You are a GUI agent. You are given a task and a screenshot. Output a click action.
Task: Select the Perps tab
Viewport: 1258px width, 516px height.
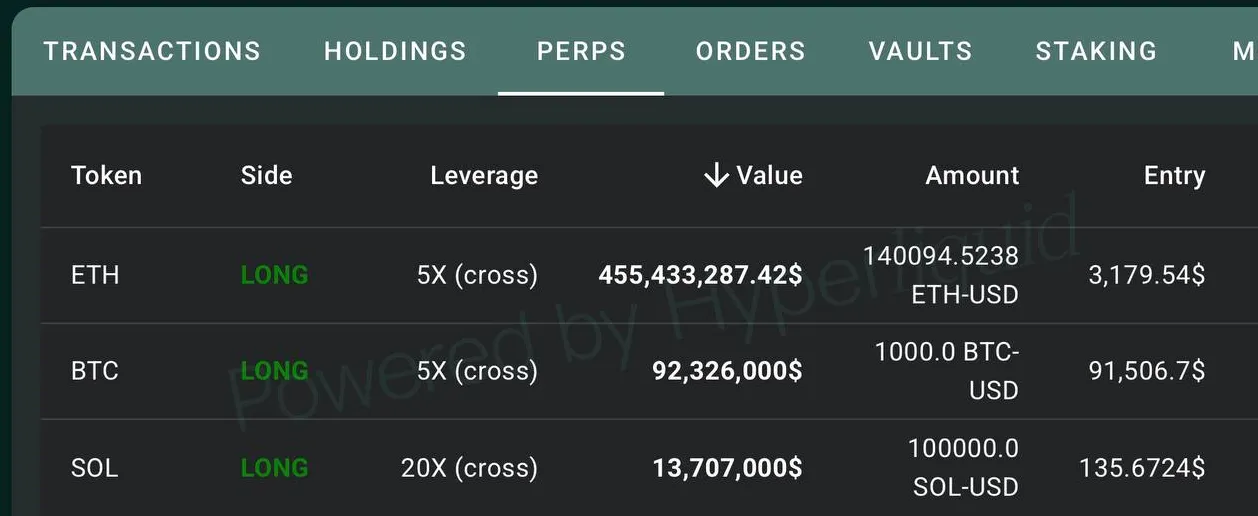[x=581, y=51]
